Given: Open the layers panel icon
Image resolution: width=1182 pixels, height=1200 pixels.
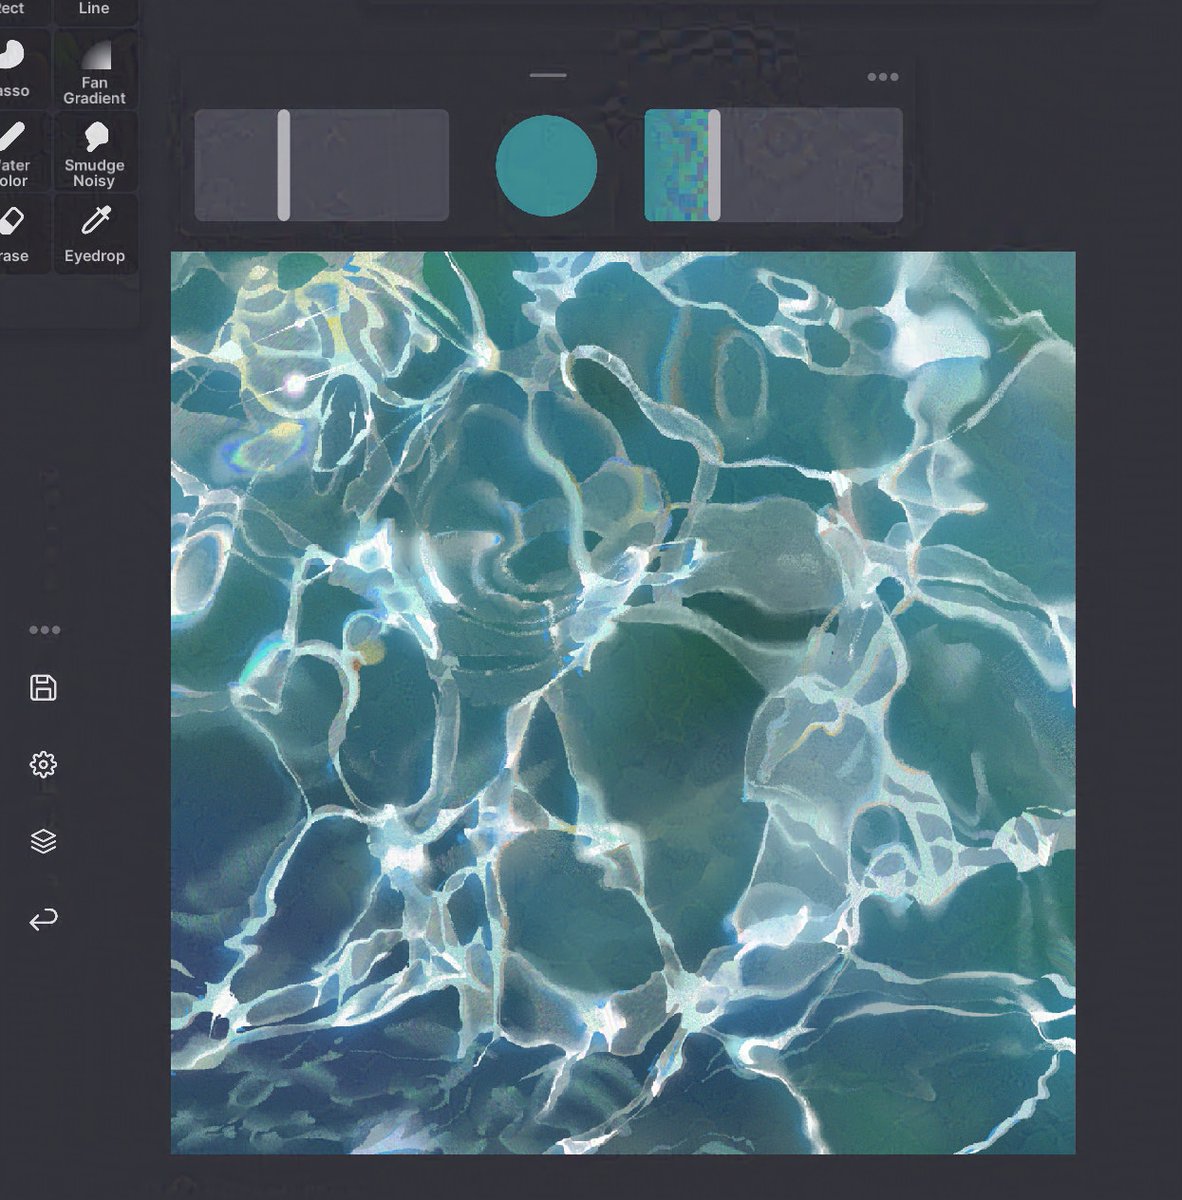Looking at the screenshot, I should (43, 842).
